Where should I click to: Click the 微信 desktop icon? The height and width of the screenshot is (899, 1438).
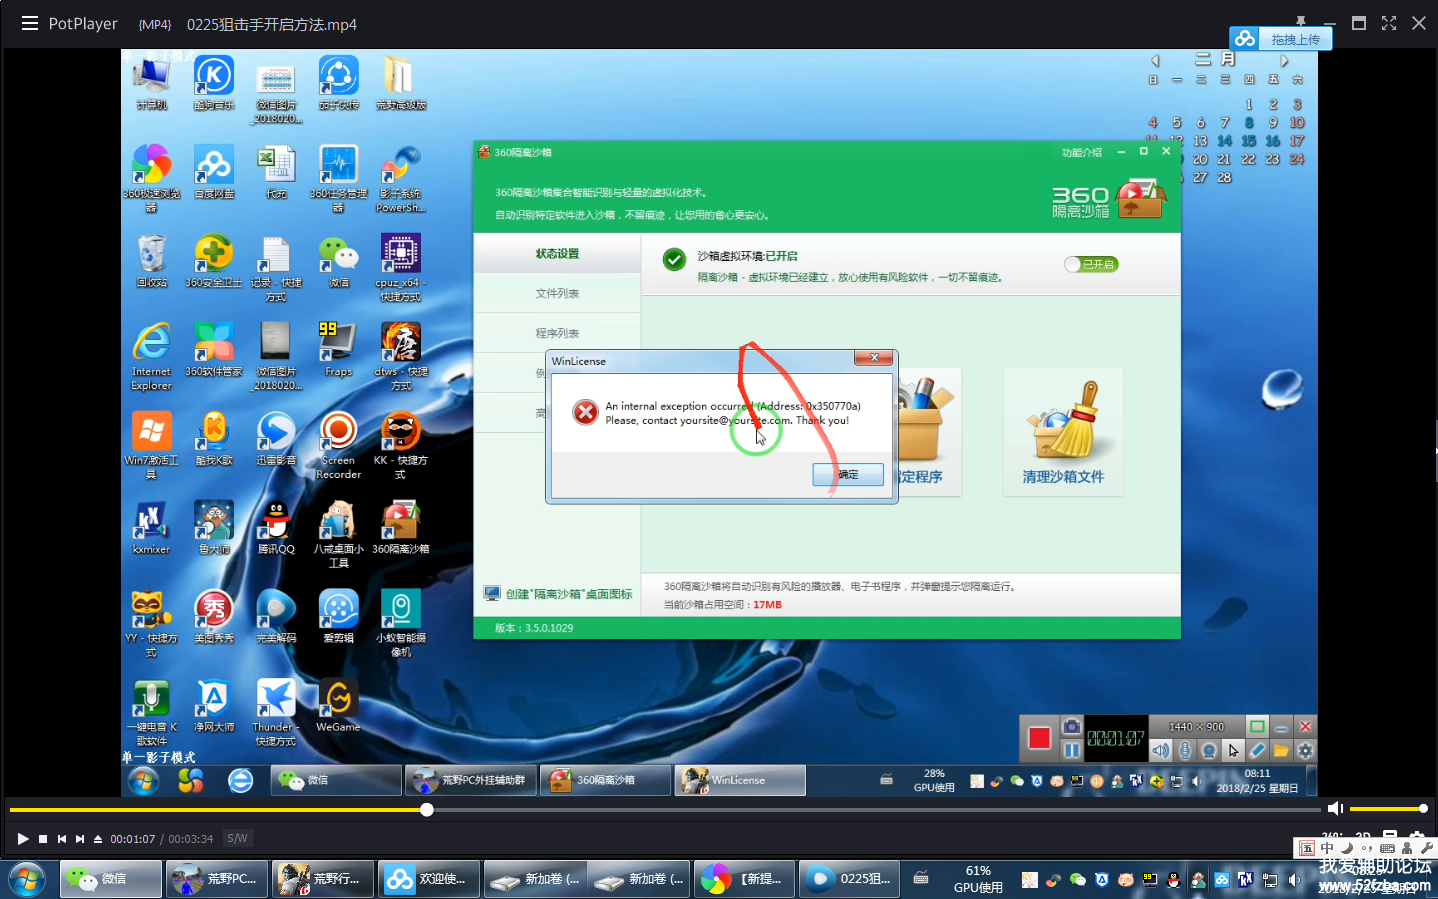(x=339, y=261)
